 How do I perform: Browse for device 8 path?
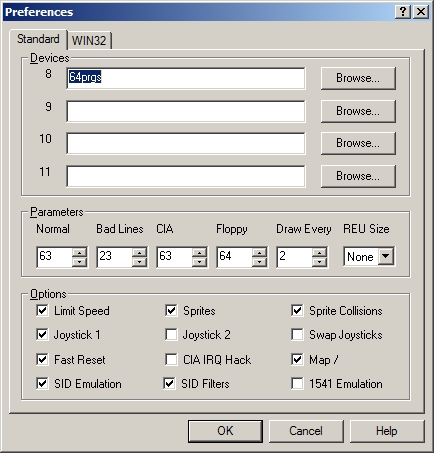pos(358,78)
